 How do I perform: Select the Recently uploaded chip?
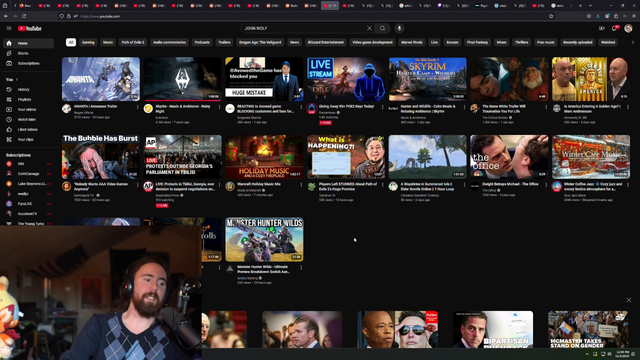578,42
